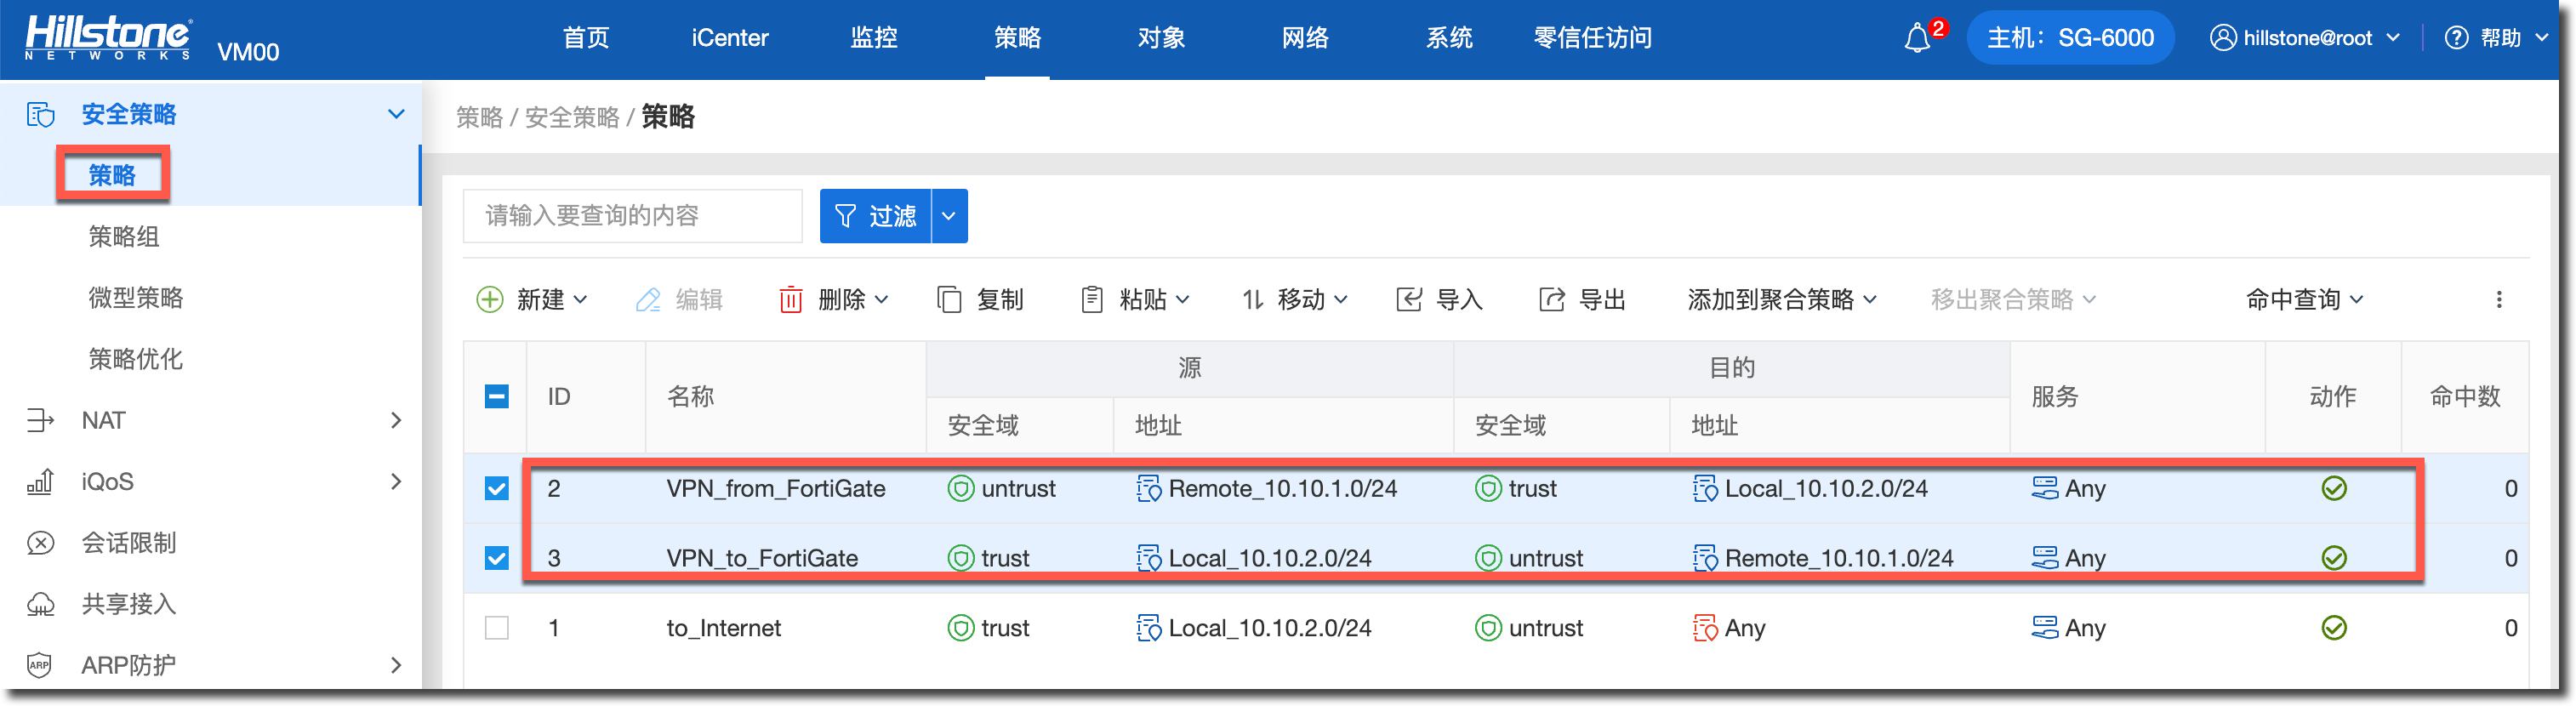
Task: Toggle the select-all header checkbox
Action: point(497,397)
